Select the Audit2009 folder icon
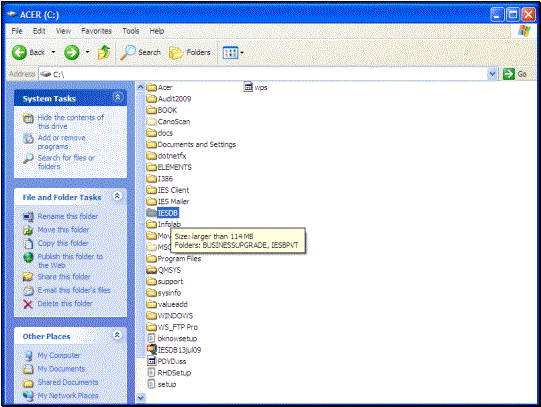The width and height of the screenshot is (541, 407). 151,99
